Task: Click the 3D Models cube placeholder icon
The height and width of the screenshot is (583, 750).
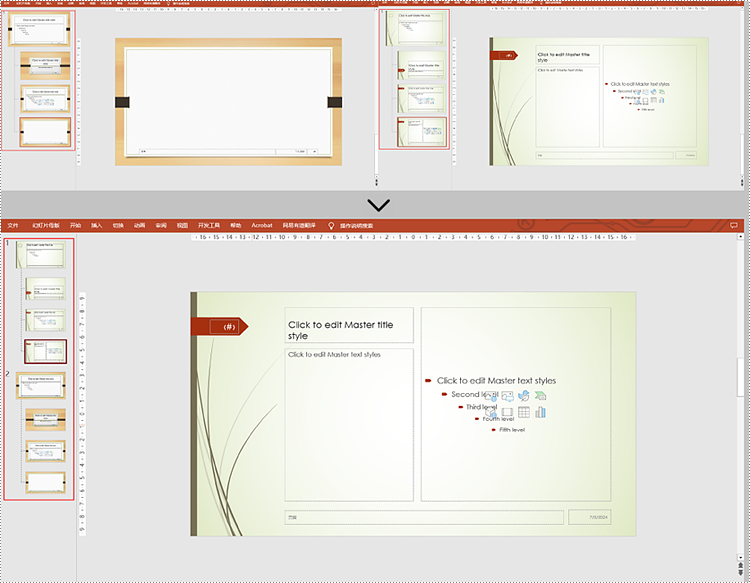Action: click(x=491, y=412)
